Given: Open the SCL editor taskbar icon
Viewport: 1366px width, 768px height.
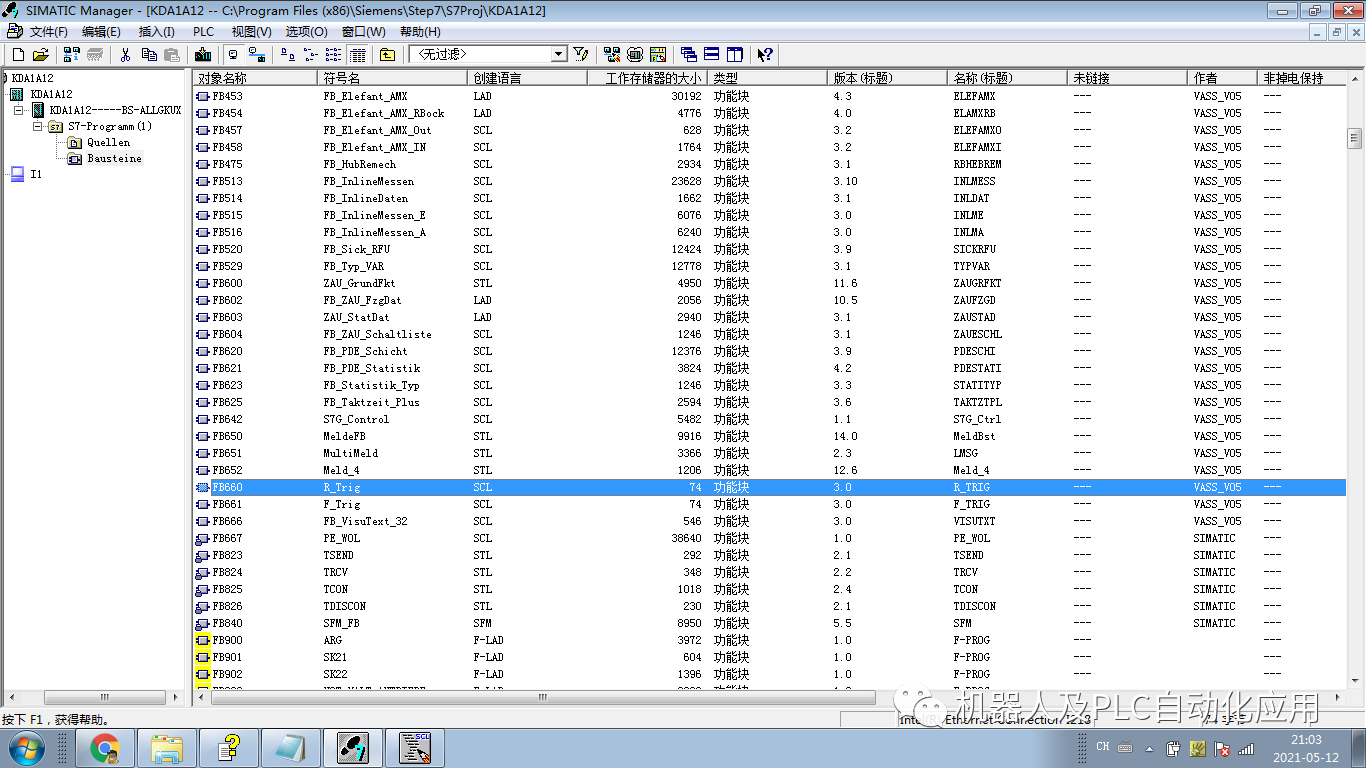Looking at the screenshot, I should click(x=414, y=747).
